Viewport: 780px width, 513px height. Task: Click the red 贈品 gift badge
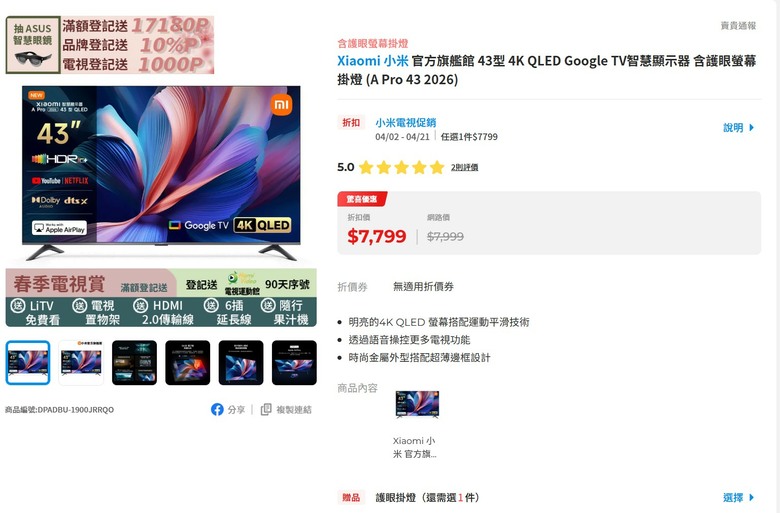coord(351,497)
